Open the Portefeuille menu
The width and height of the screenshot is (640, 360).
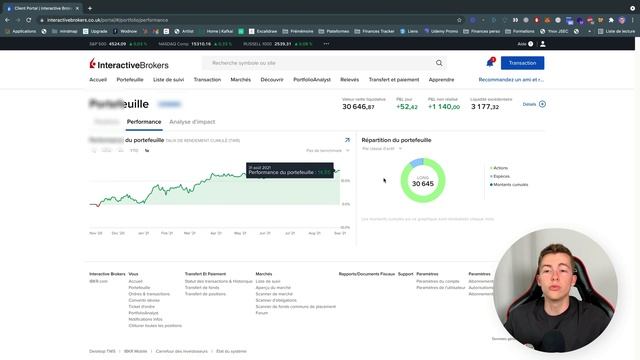click(130, 80)
